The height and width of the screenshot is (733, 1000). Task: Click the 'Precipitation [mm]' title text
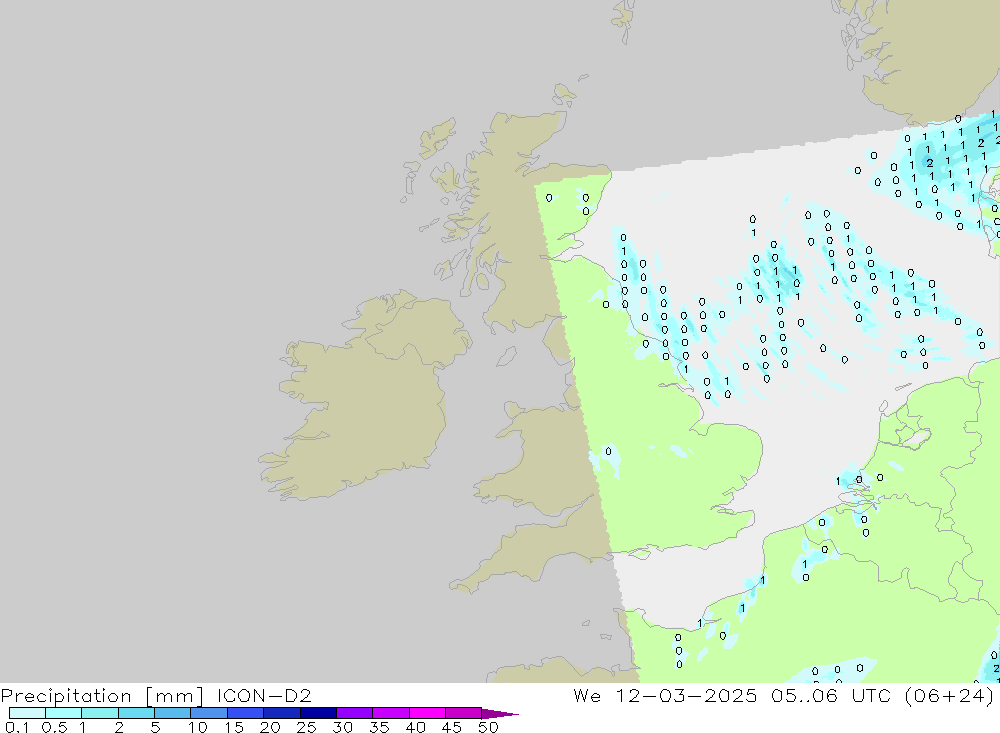[x=102, y=696]
